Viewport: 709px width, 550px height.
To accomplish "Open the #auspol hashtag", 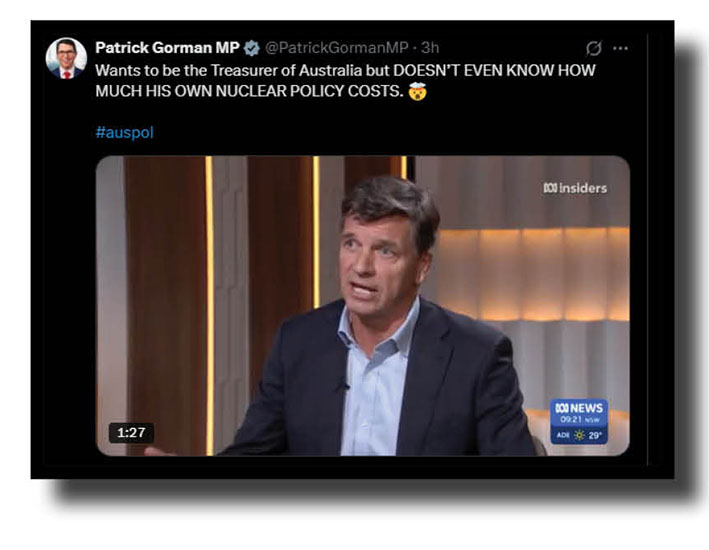I will click(x=125, y=133).
